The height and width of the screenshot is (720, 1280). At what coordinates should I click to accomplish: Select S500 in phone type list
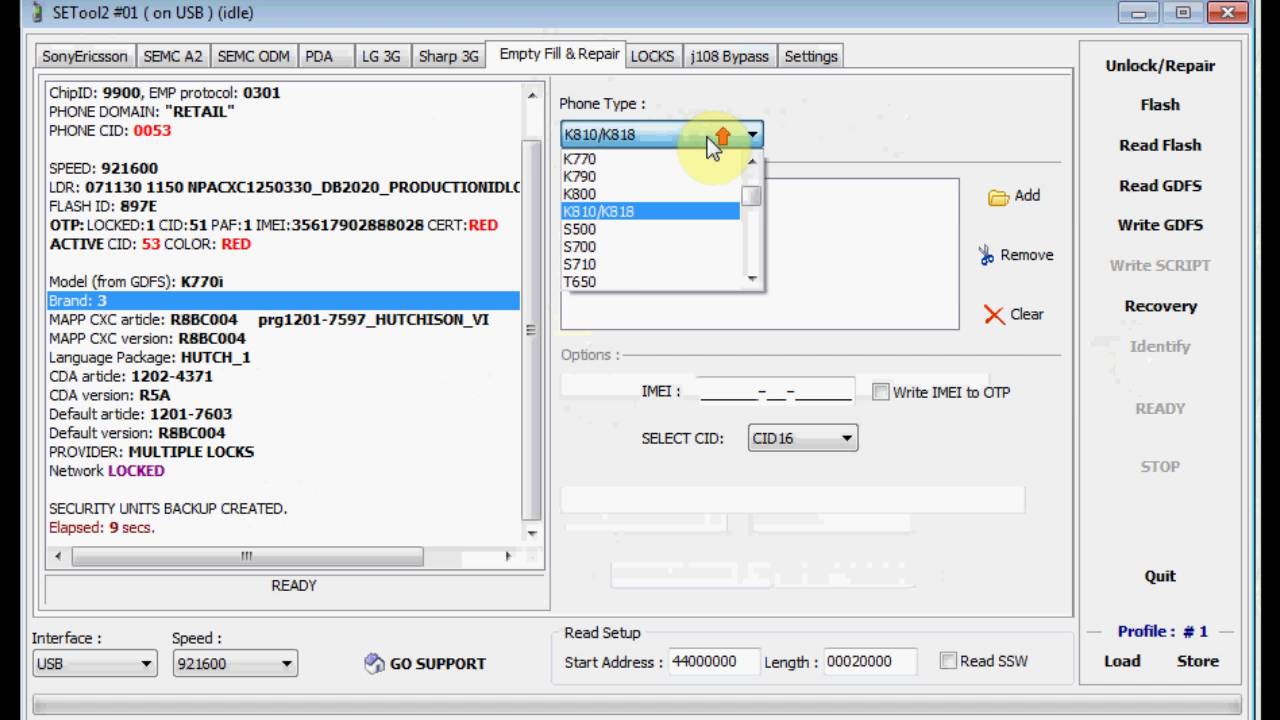[650, 229]
